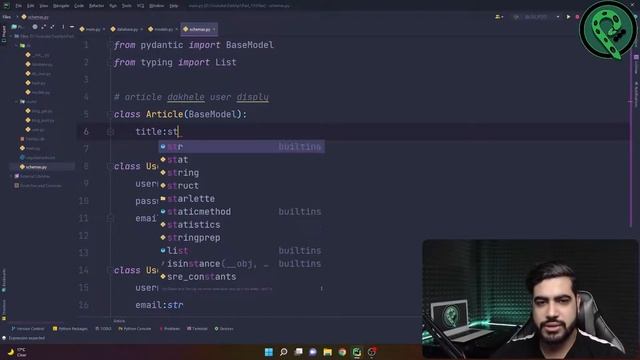Click the select opened file target icon
The height and width of the screenshot is (360, 640).
[x=35, y=27]
